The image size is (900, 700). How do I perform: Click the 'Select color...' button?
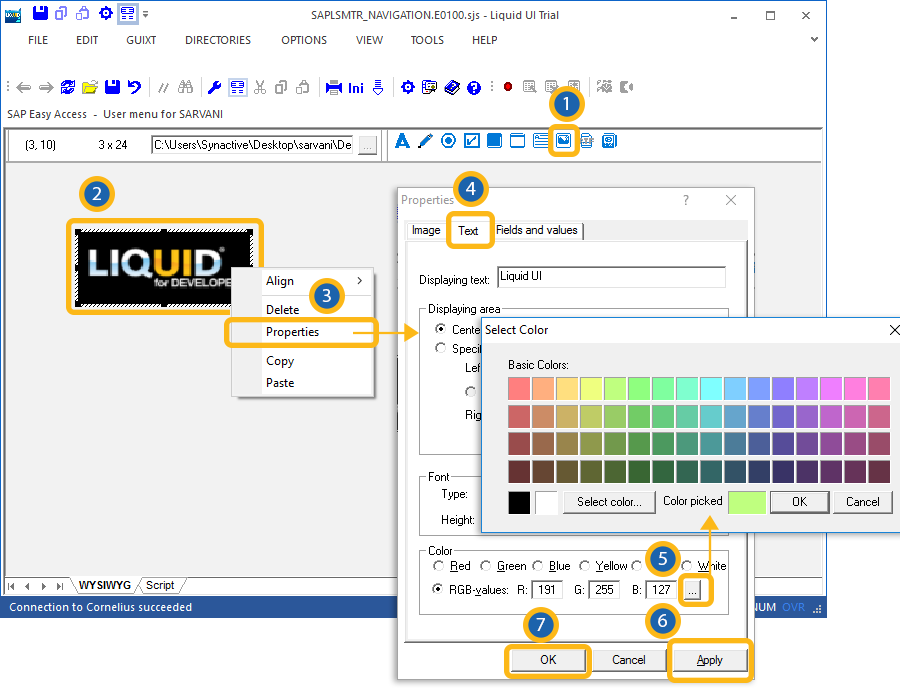pos(609,502)
